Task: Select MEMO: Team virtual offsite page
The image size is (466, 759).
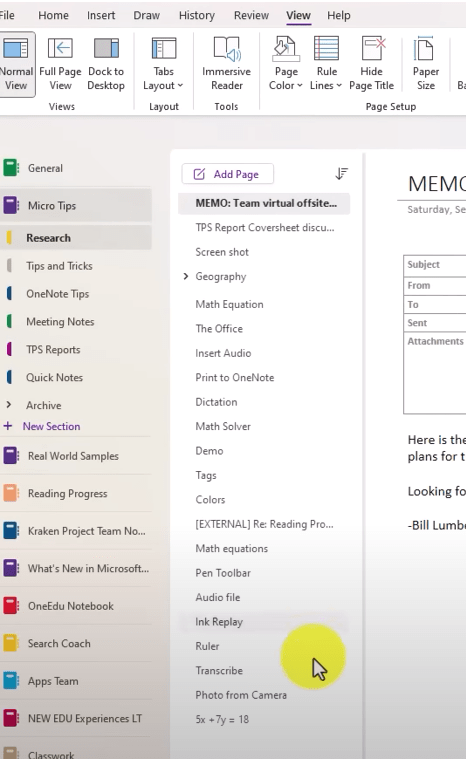Action: tap(264, 203)
